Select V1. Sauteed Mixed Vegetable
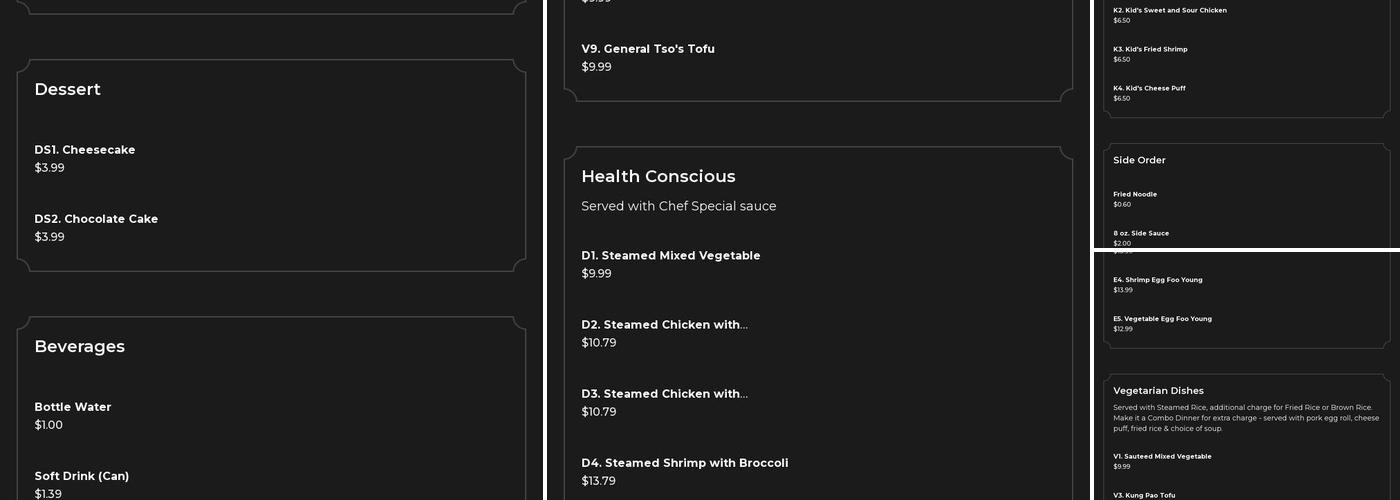Viewport: 1400px width, 500px height. pos(1162,456)
